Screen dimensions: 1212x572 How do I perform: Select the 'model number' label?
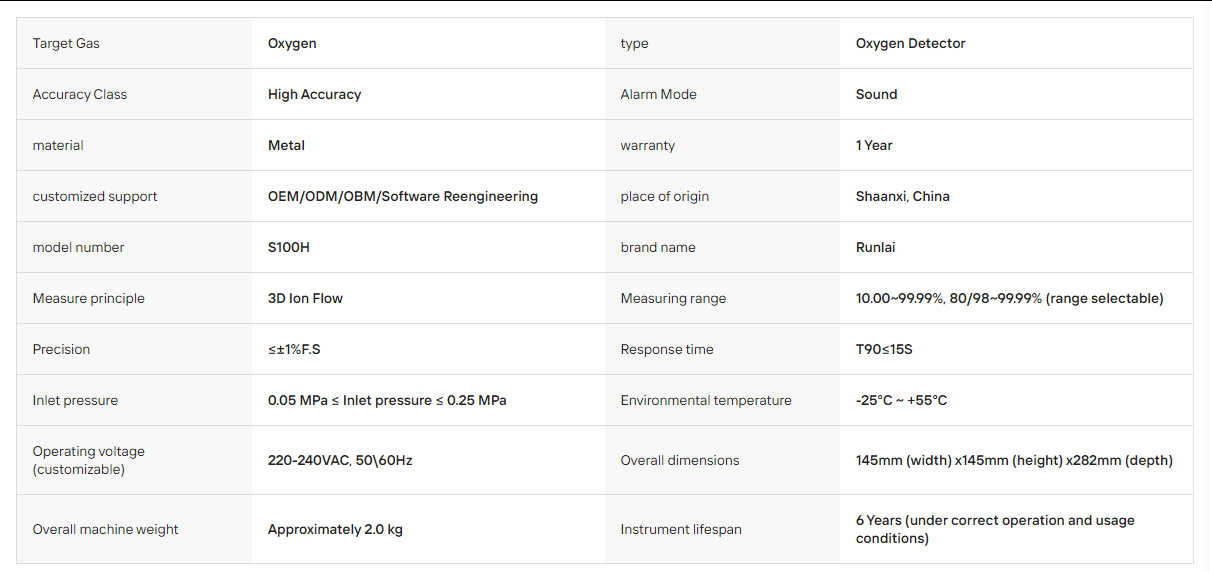[78, 247]
